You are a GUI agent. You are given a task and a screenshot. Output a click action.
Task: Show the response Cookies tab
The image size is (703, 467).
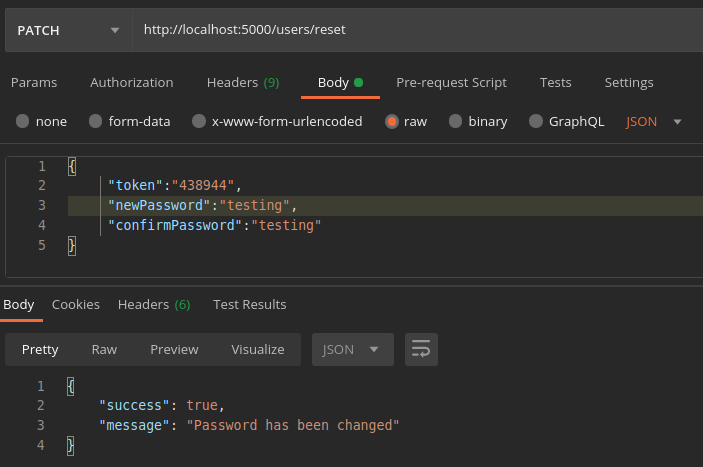76,304
